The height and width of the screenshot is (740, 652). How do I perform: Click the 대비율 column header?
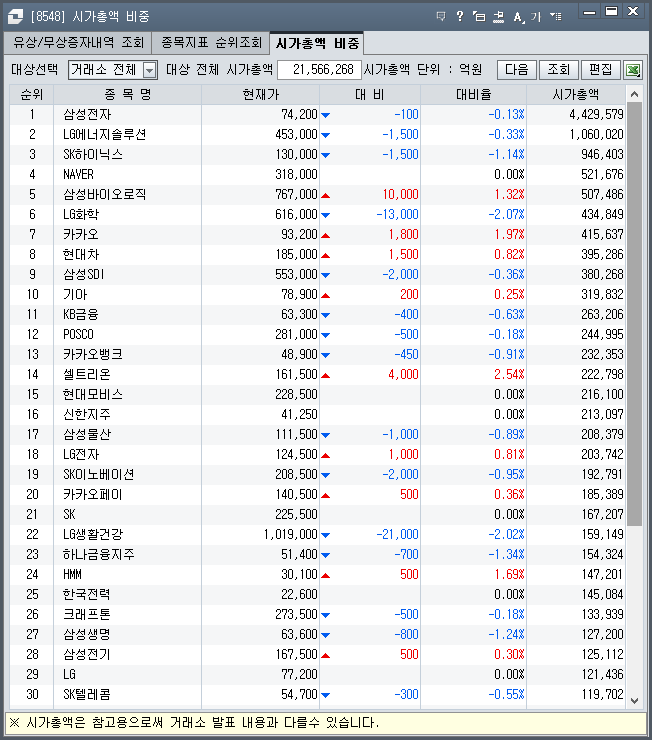473,95
